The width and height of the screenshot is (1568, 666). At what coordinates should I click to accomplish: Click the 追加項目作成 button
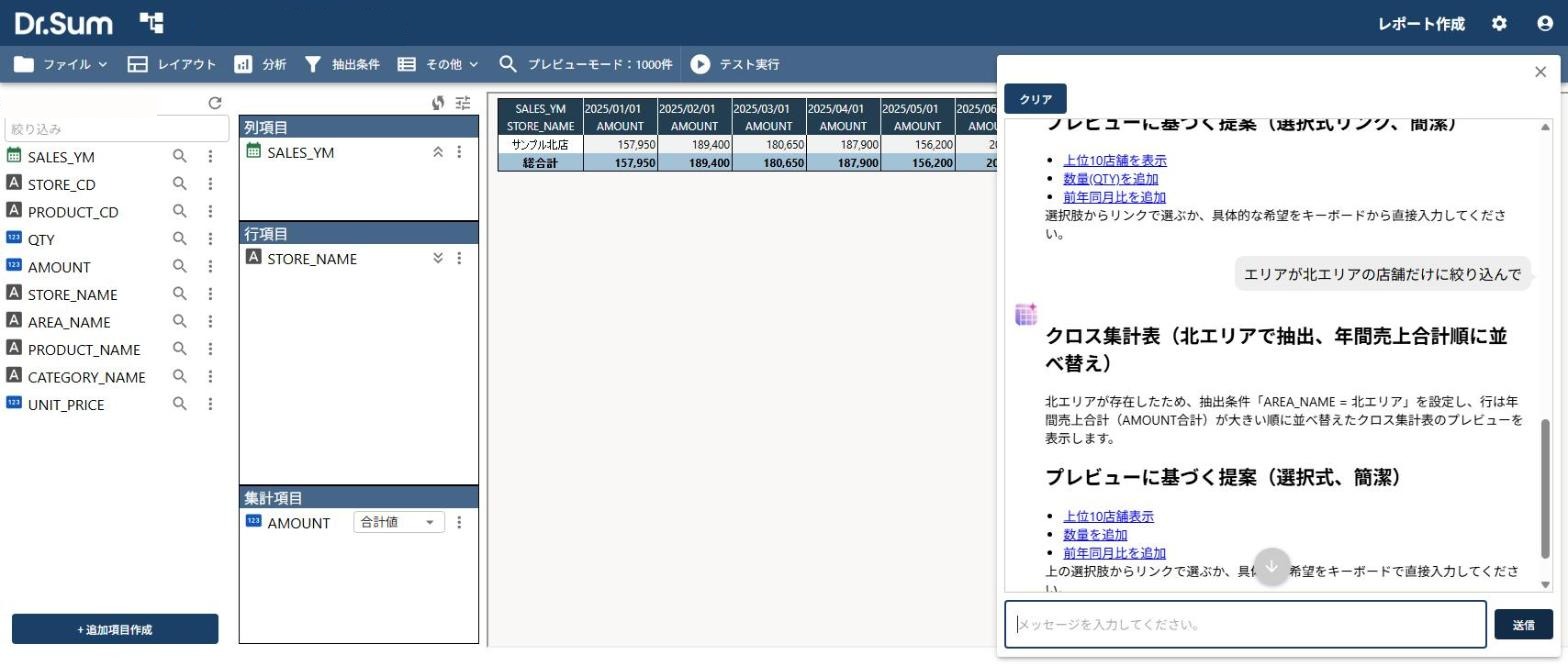pyautogui.click(x=115, y=629)
